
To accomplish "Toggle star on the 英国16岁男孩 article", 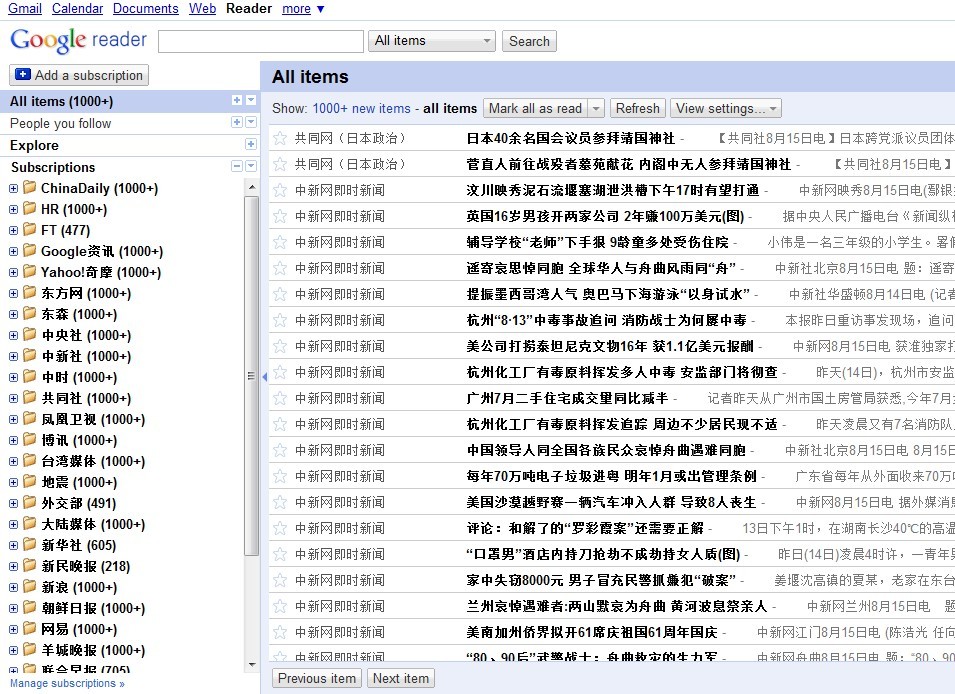I will 280,216.
